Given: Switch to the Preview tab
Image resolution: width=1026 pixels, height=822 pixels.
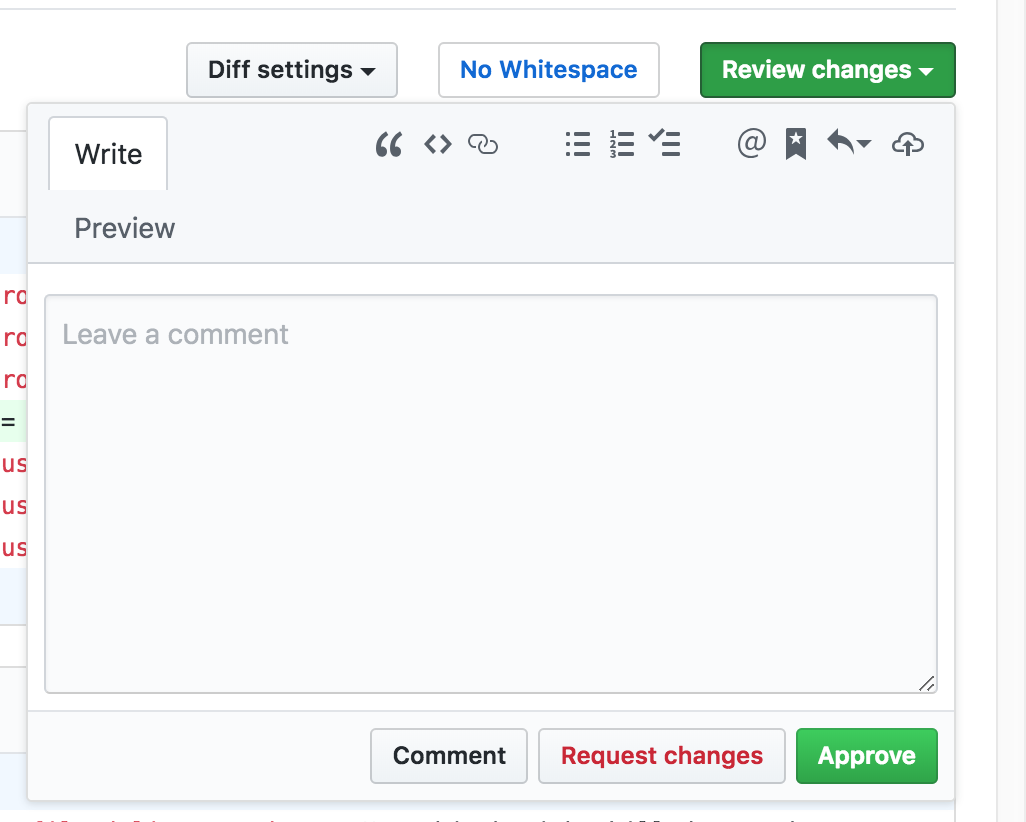Looking at the screenshot, I should [x=124, y=228].
